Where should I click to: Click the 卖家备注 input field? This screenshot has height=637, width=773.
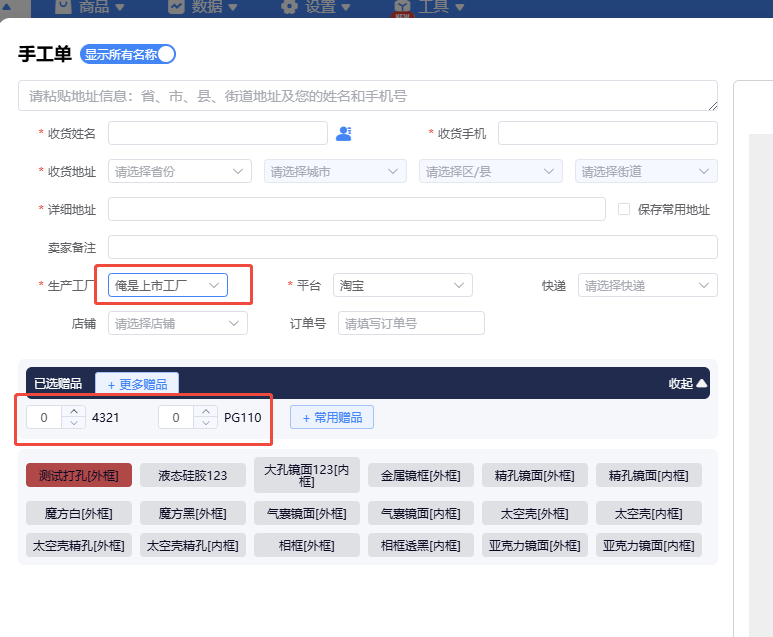pos(413,247)
